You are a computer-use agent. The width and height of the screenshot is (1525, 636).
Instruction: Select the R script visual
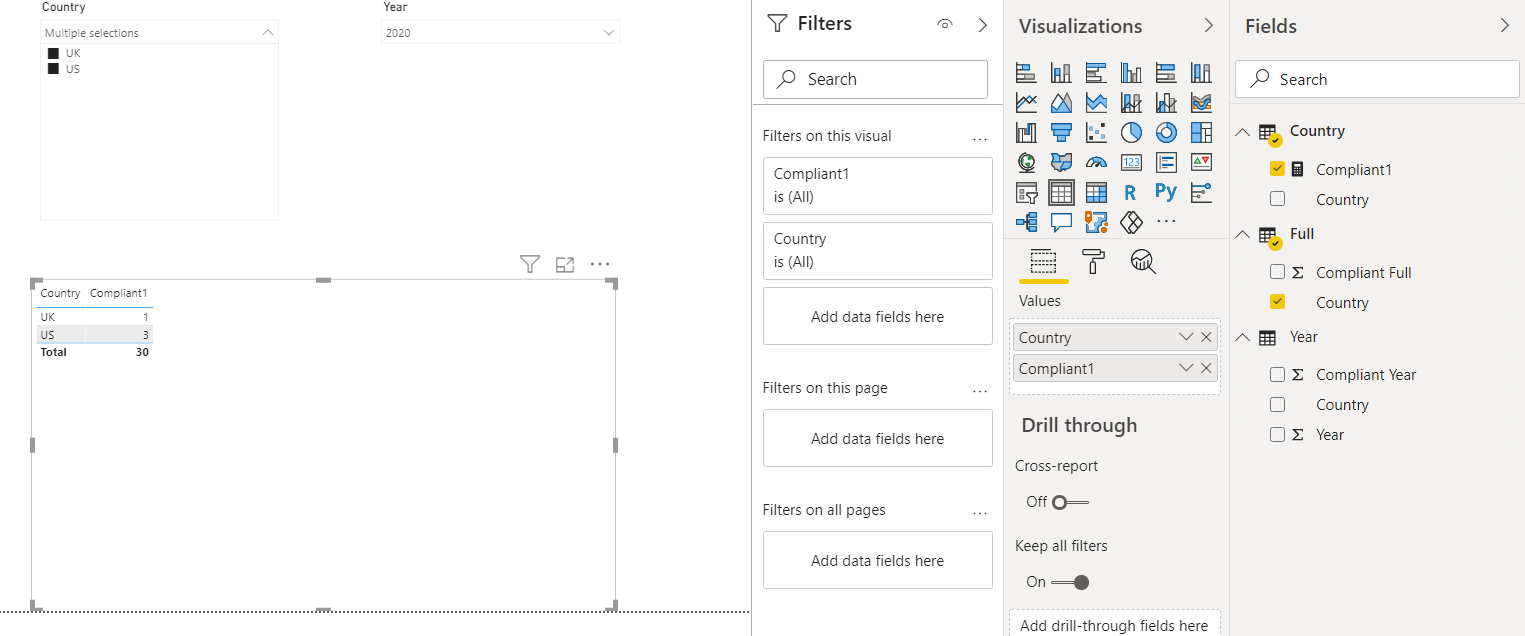1131,192
